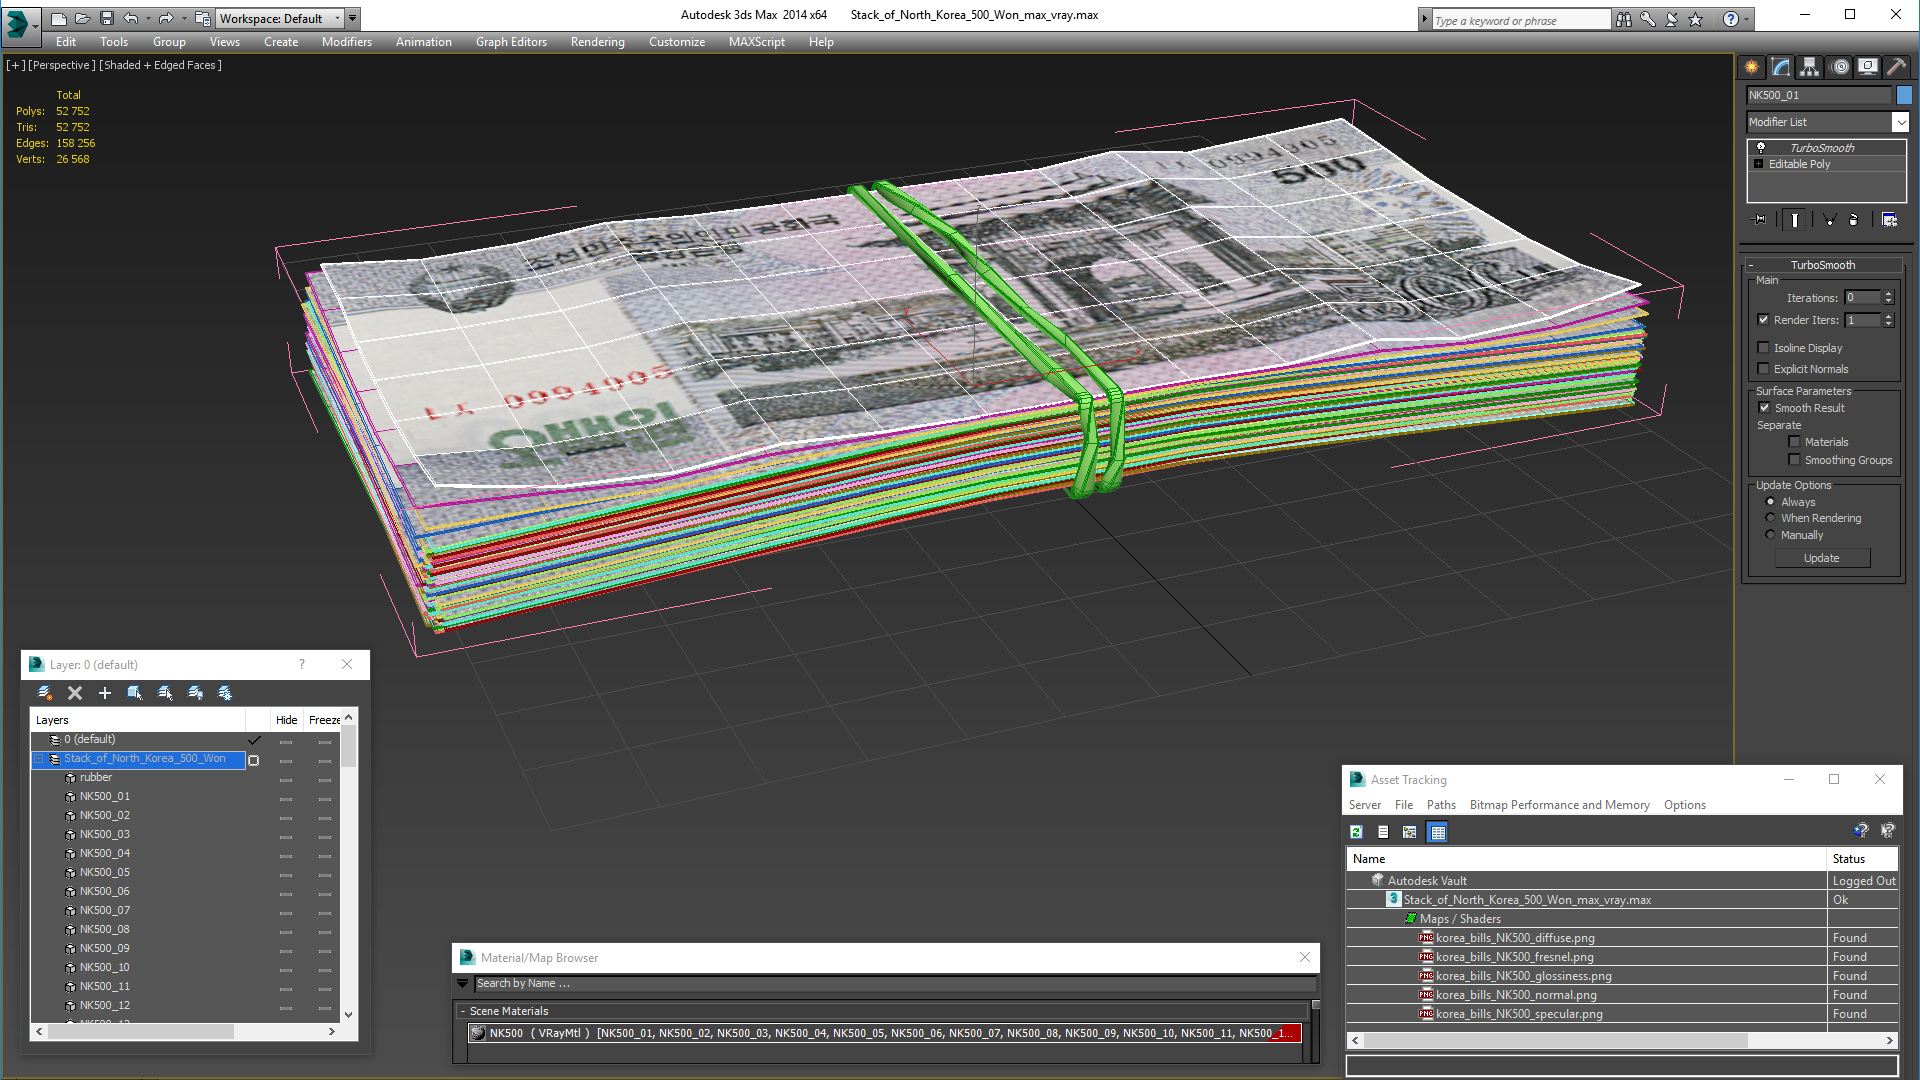1920x1080 pixels.
Task: Collapse the Stack_of_North_Korea_500_Won layer tree
Action: click(x=39, y=759)
